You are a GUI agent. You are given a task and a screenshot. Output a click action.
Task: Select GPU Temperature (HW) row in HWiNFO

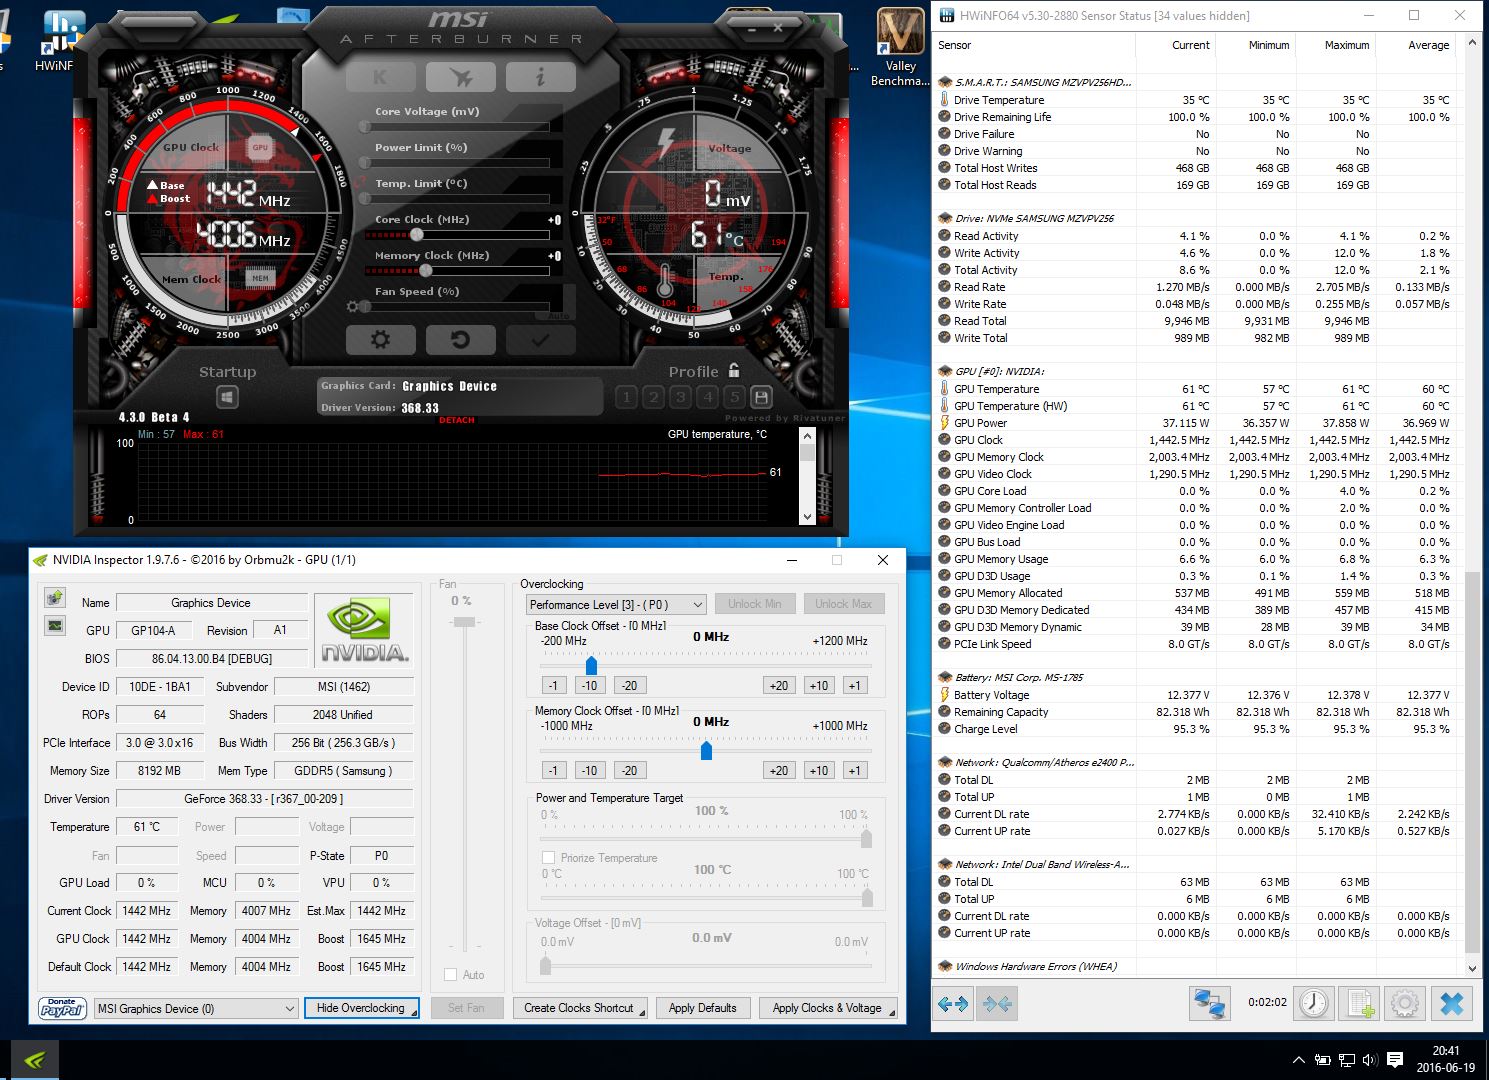1196,406
